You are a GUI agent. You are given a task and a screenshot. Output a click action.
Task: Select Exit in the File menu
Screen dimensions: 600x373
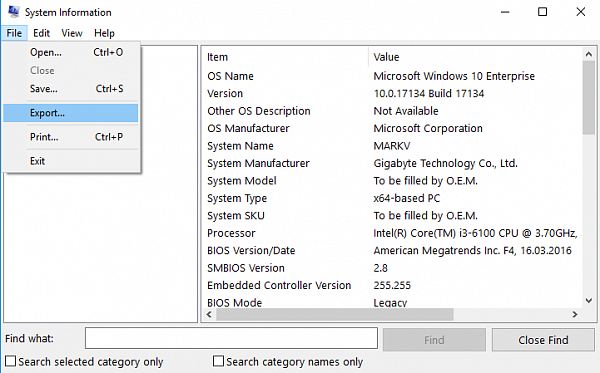point(71,161)
